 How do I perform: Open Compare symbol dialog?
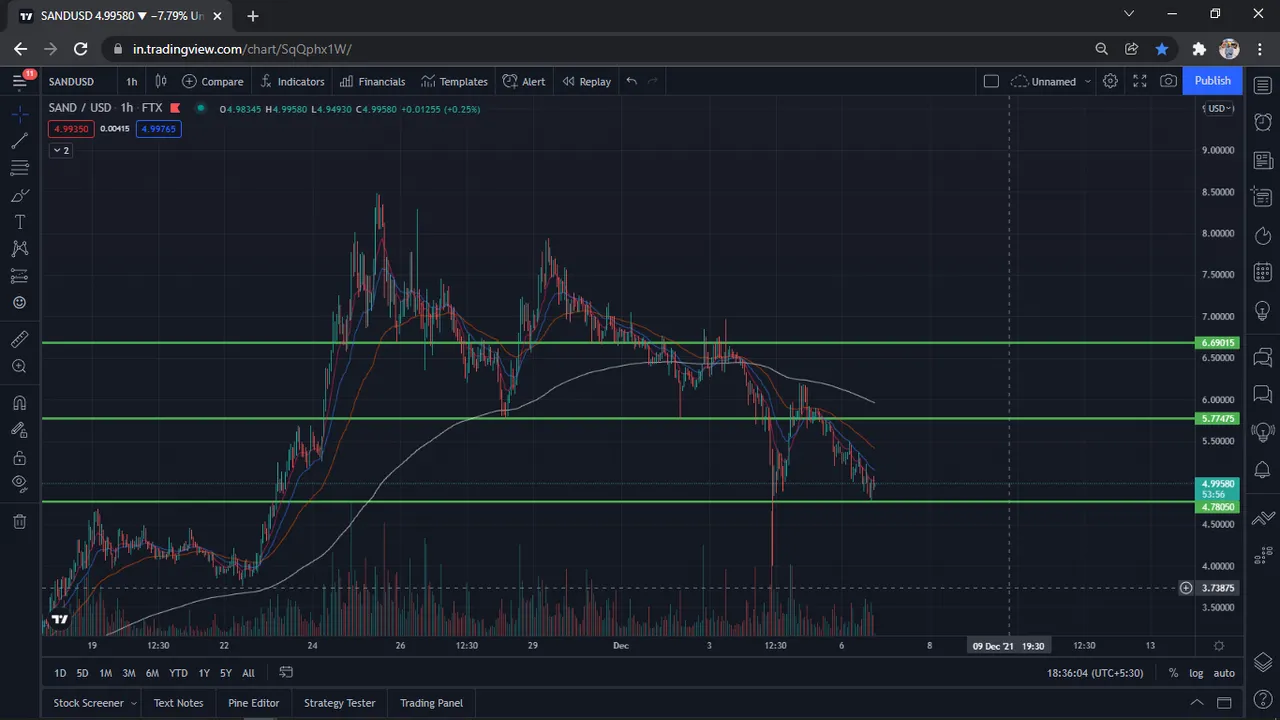212,82
